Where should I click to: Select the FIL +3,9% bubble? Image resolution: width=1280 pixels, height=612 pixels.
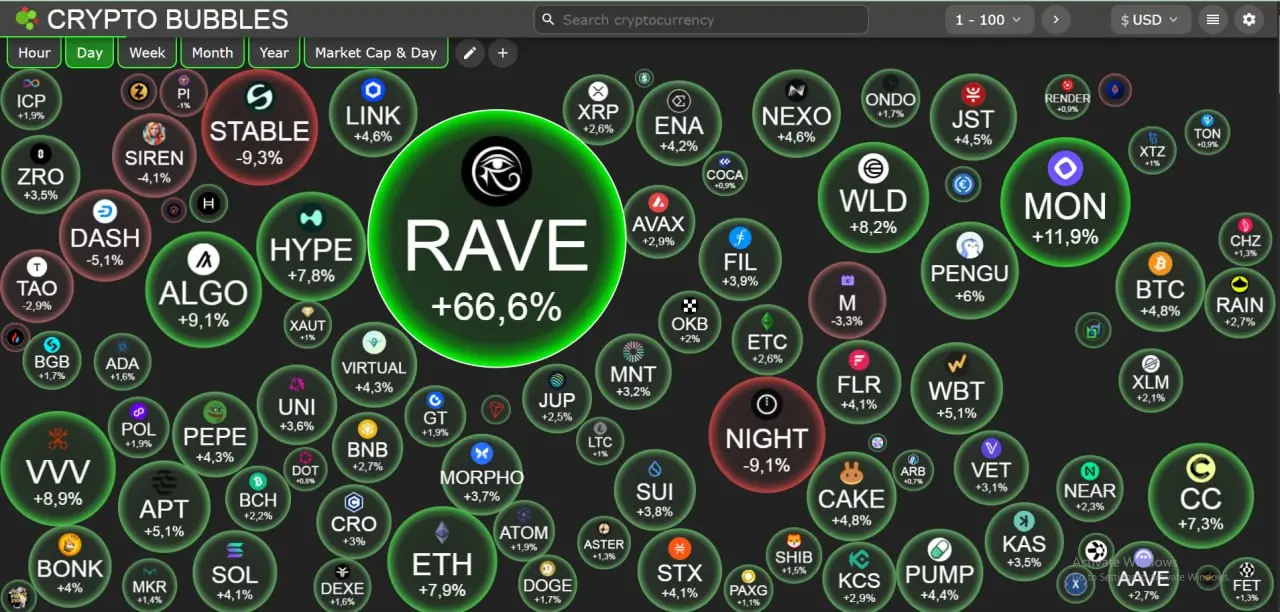pyautogui.click(x=740, y=258)
